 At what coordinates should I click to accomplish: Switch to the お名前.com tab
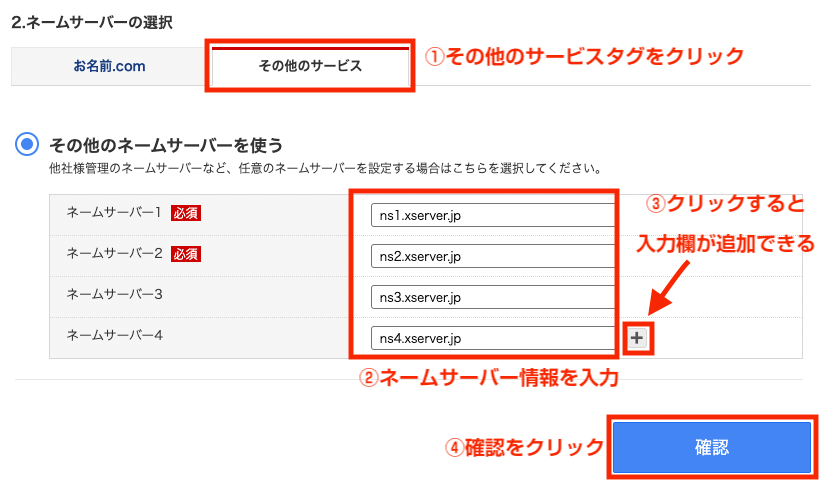(x=109, y=66)
